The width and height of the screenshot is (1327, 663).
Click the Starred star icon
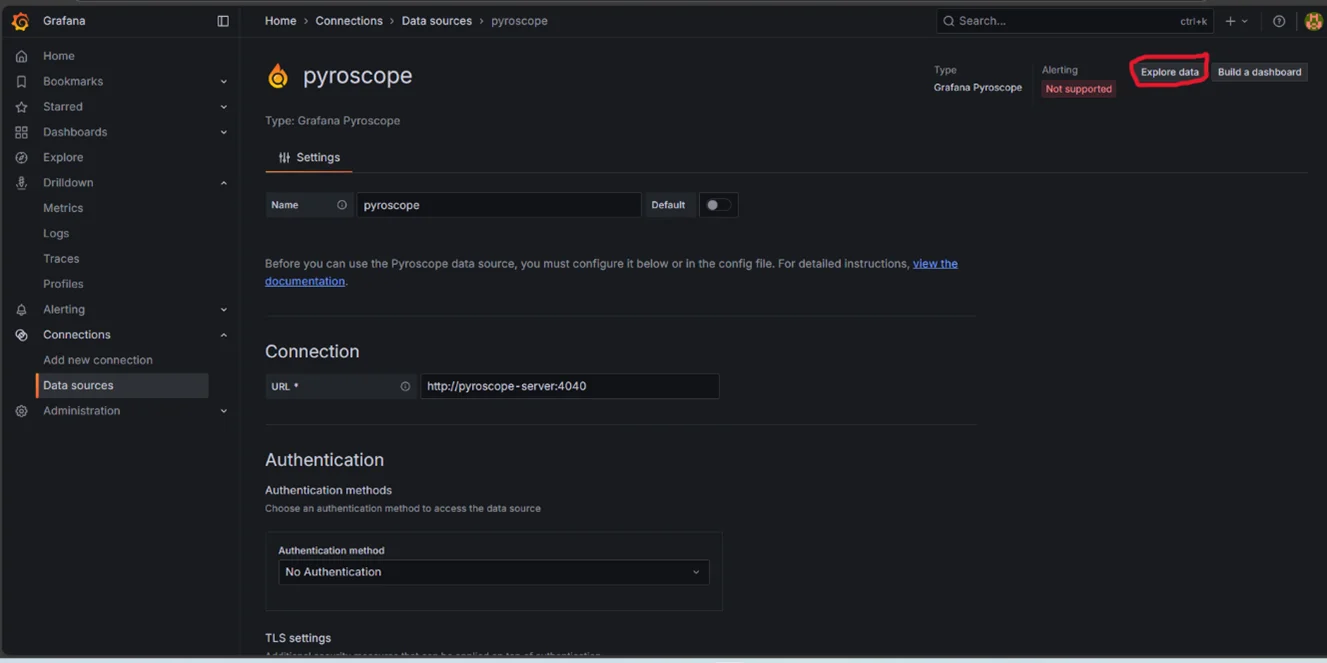pyautogui.click(x=21, y=107)
